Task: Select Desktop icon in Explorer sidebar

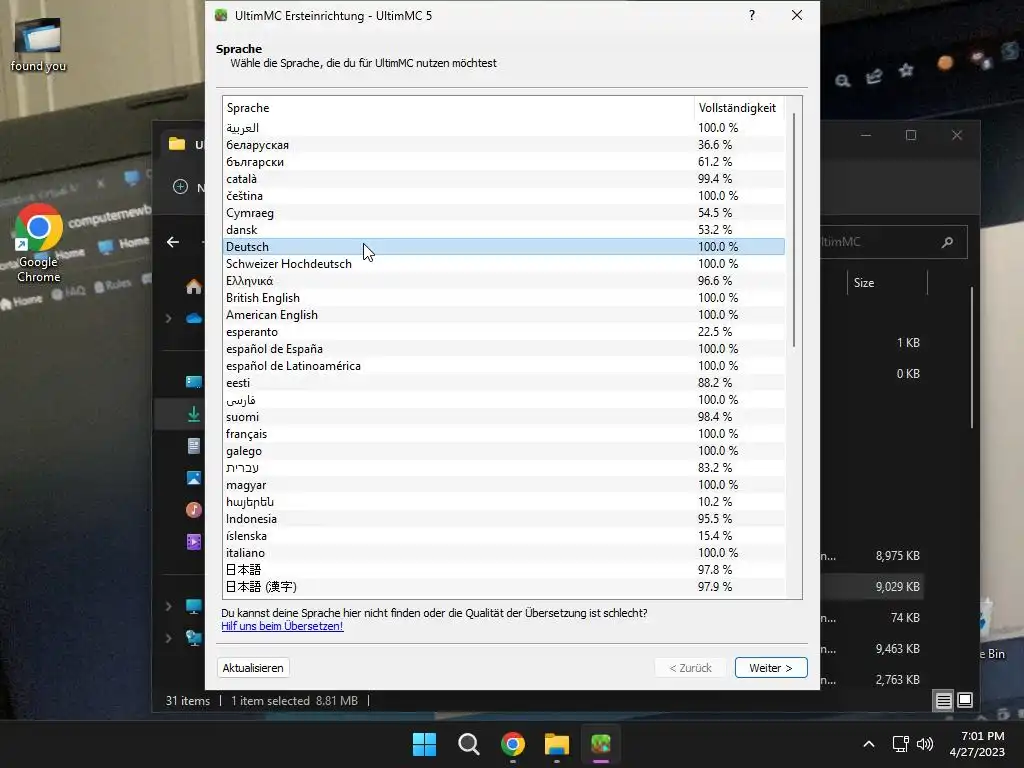Action: (x=193, y=382)
